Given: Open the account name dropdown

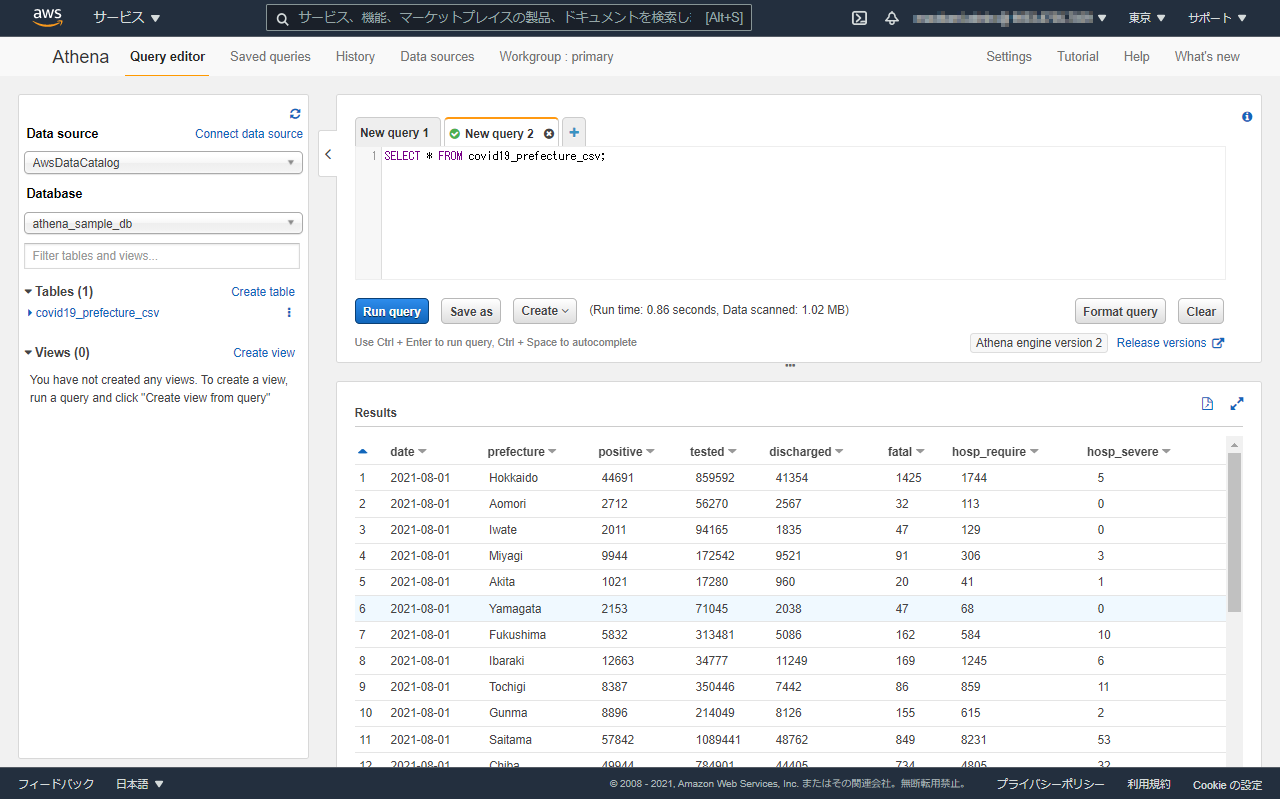Looking at the screenshot, I should click(x=1011, y=18).
